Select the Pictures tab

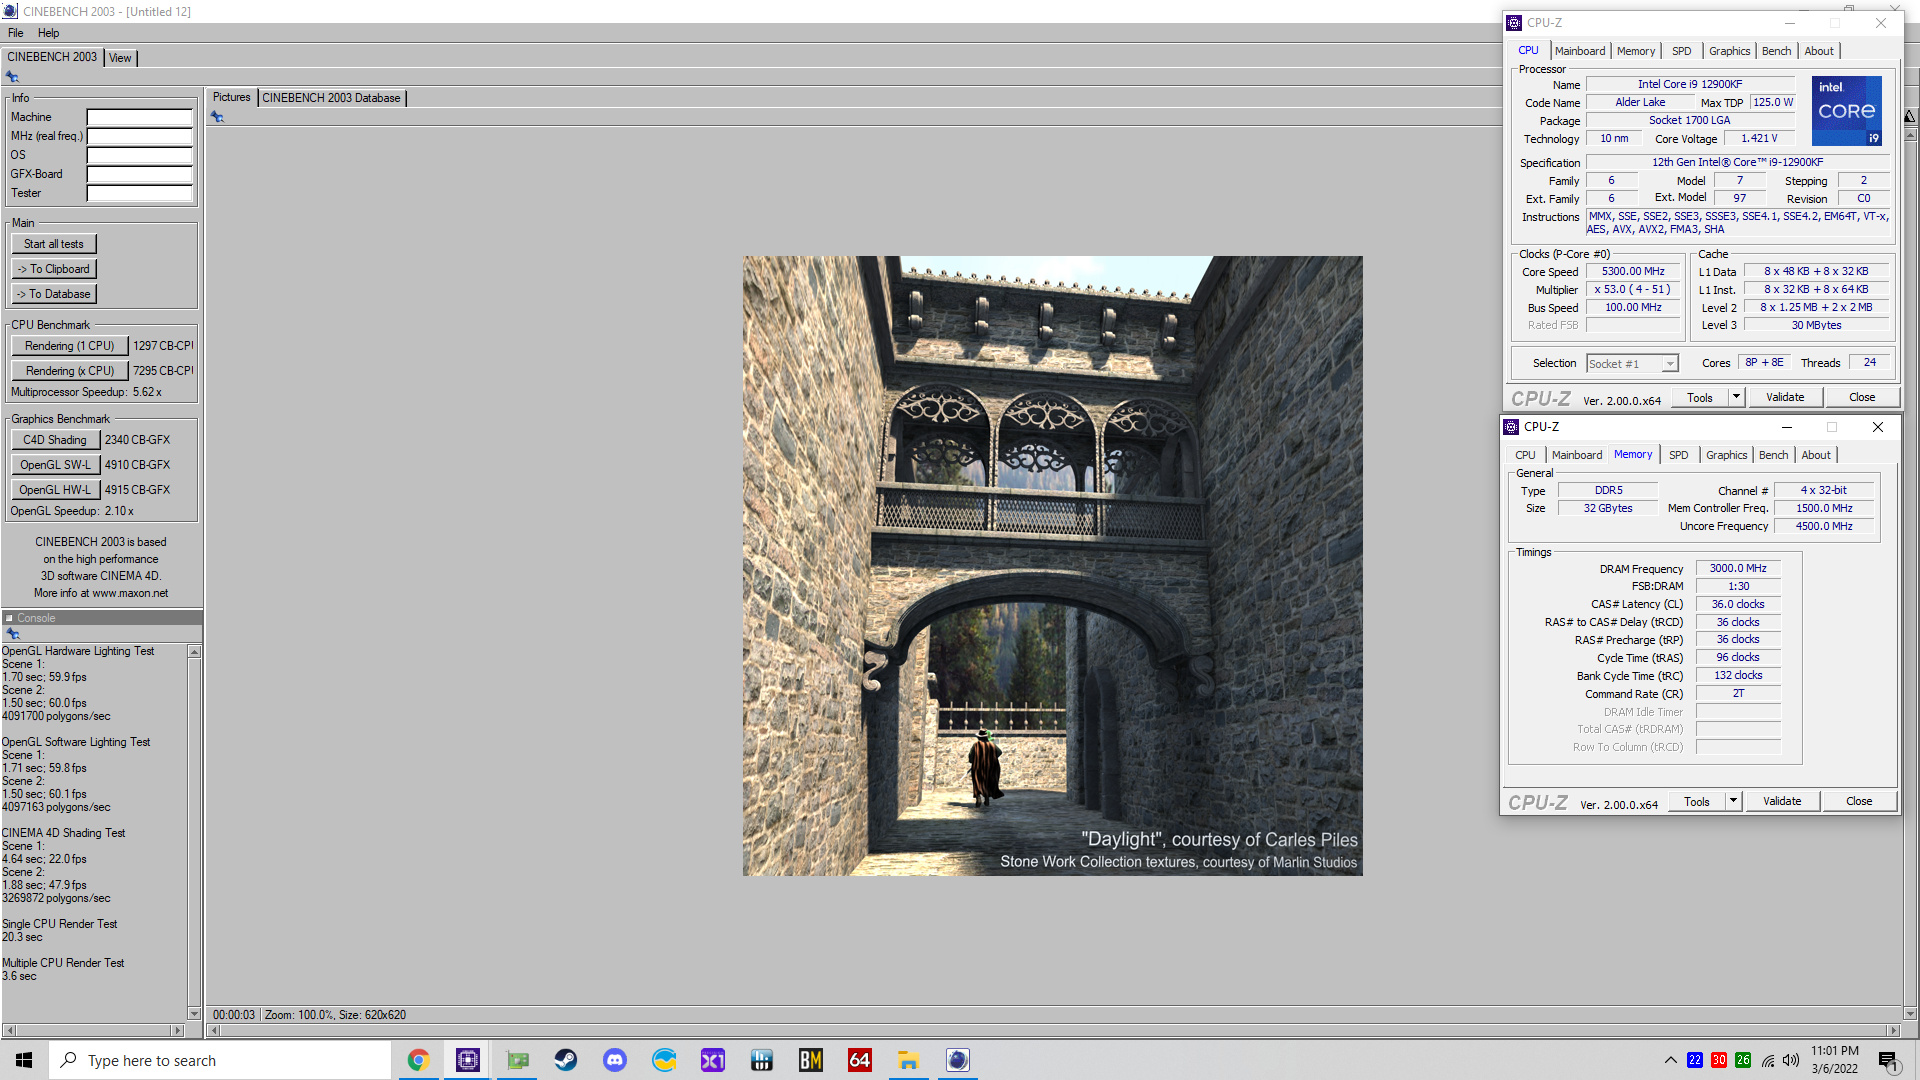pyautogui.click(x=231, y=97)
